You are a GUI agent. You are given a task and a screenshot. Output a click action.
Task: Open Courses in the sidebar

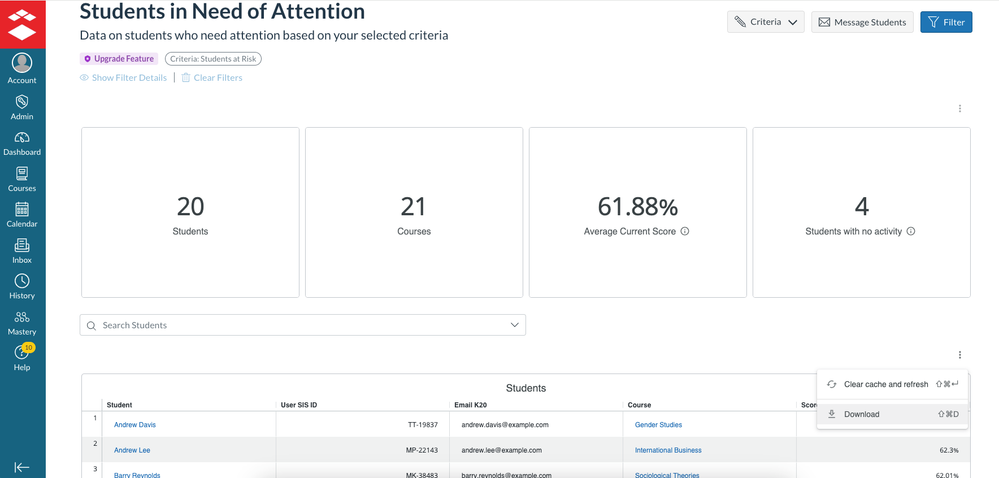[x=22, y=178]
